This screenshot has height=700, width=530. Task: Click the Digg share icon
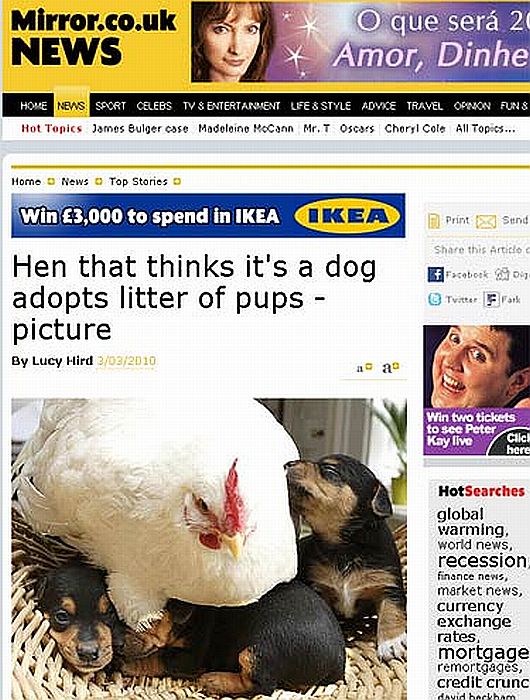(x=502, y=275)
